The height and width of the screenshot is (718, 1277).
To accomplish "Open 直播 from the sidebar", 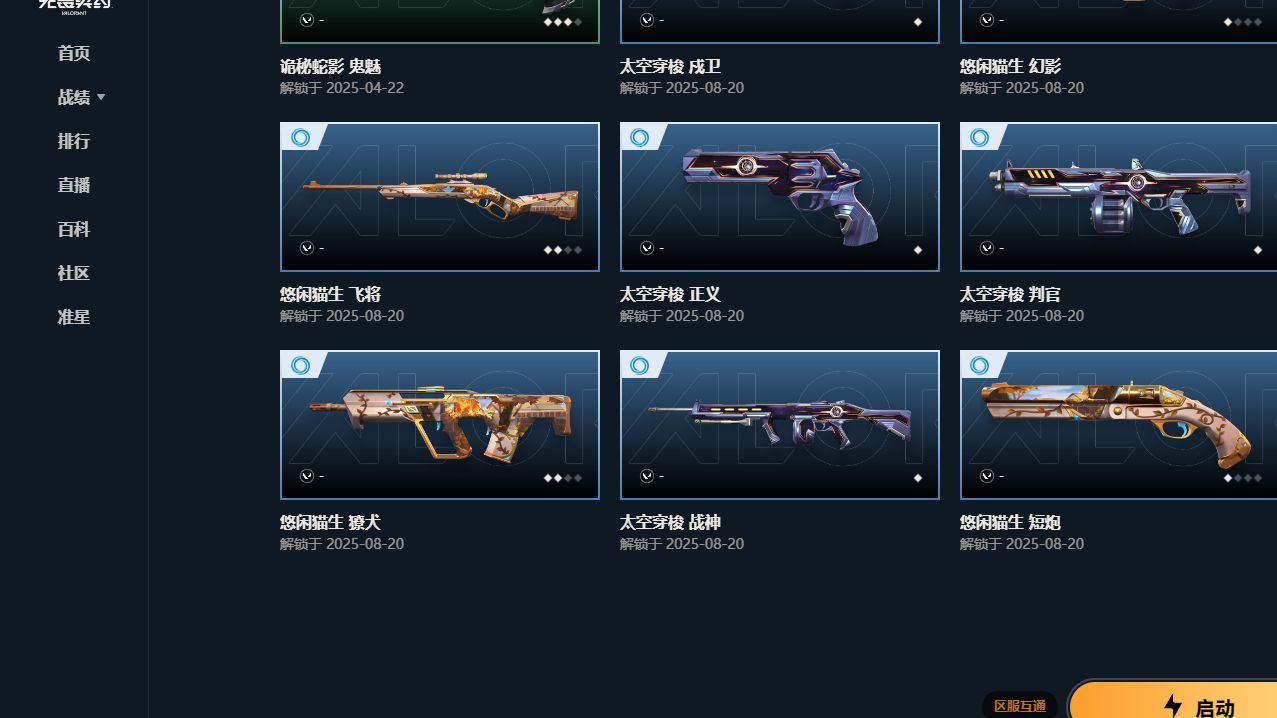I will (74, 185).
